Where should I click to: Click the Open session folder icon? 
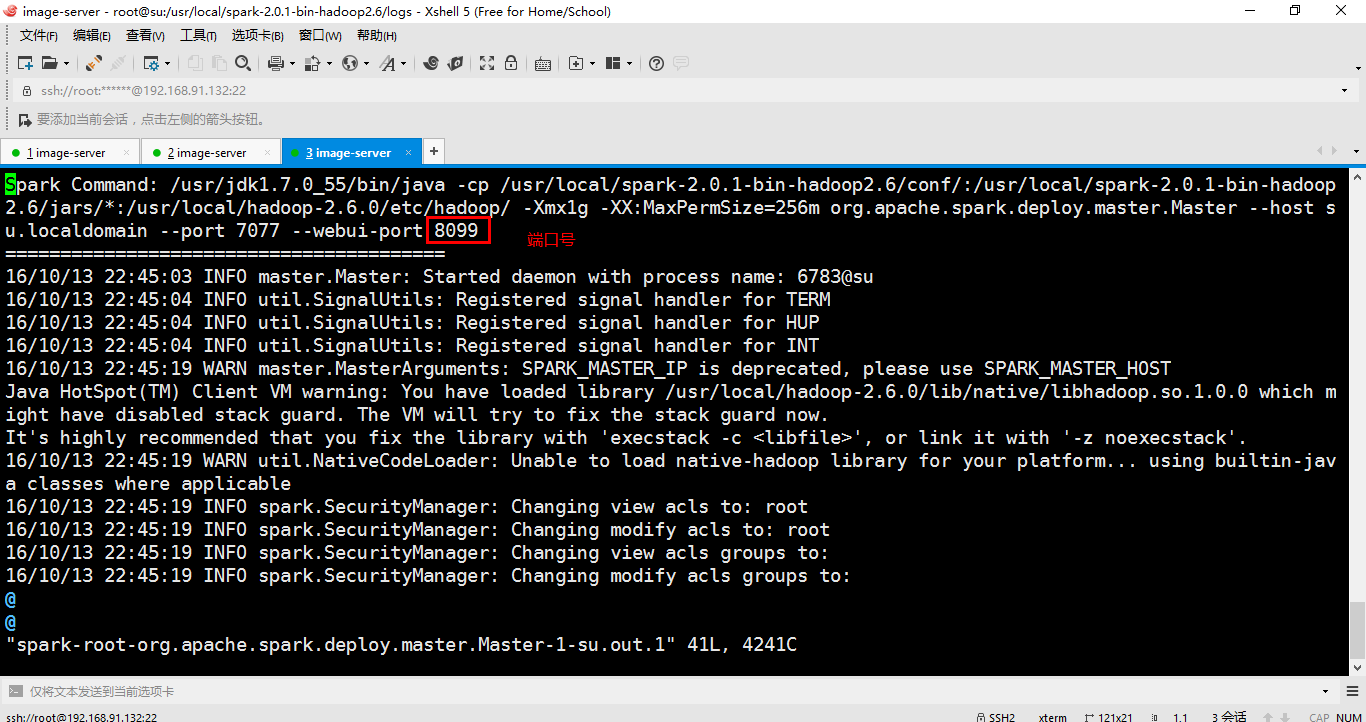(x=50, y=63)
